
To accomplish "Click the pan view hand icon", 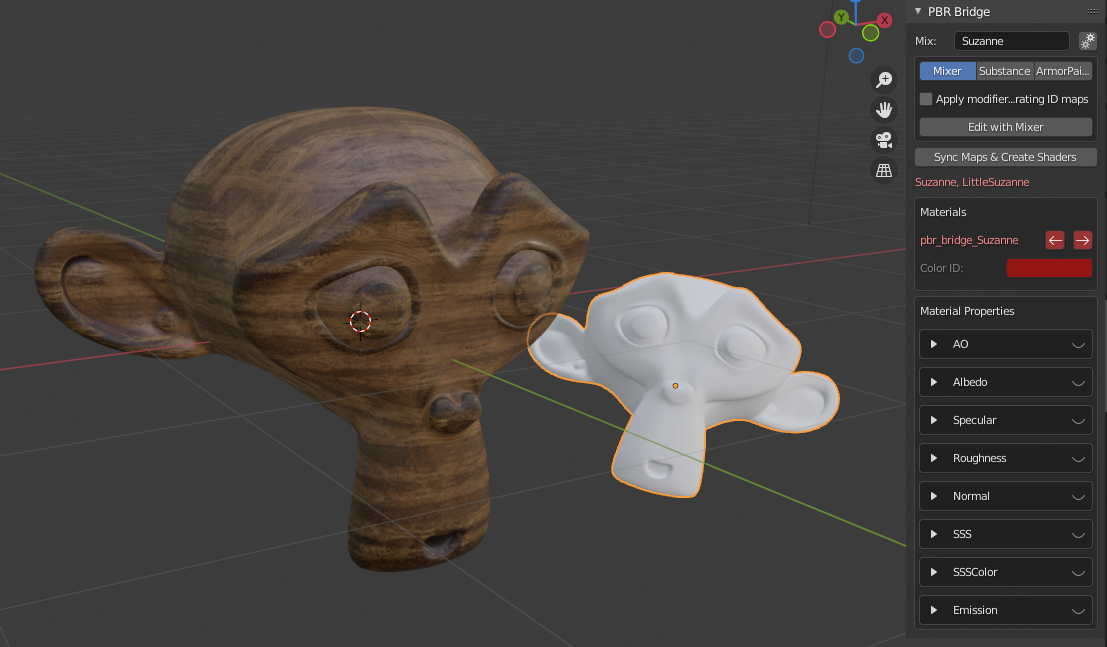I will coord(884,110).
